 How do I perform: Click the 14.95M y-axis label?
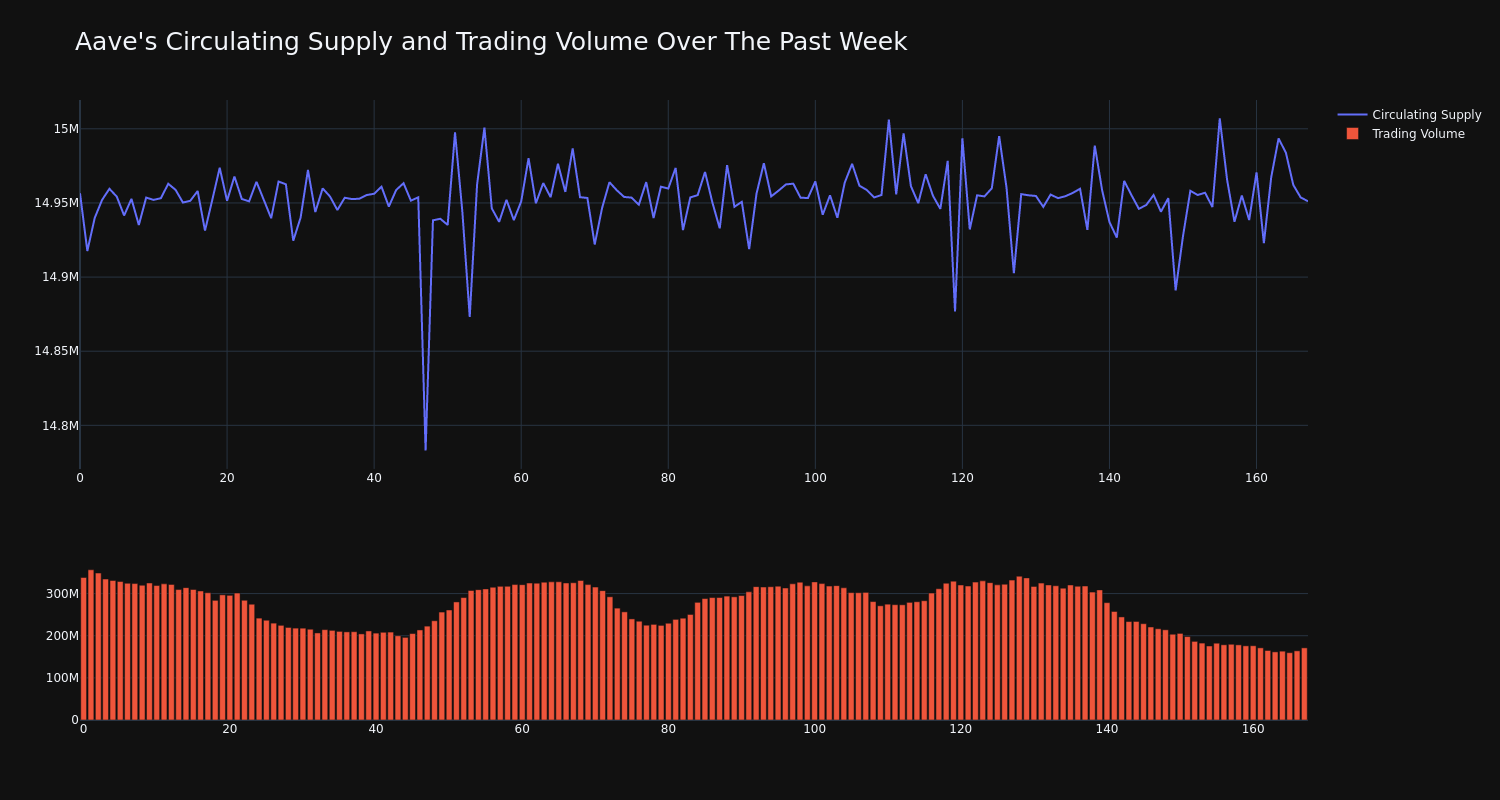[x=56, y=203]
